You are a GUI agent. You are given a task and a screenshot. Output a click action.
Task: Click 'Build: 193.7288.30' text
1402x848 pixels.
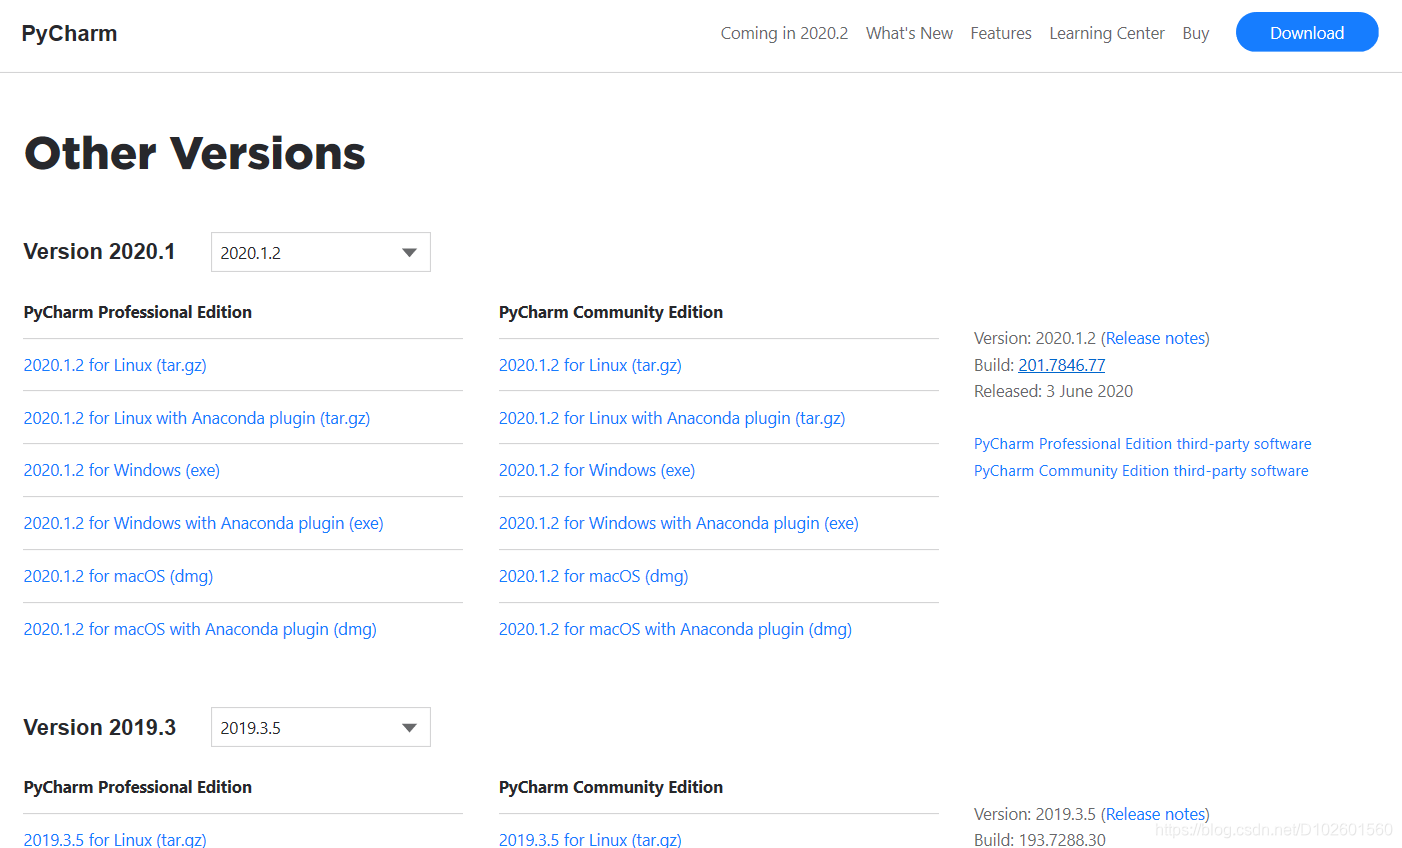pyautogui.click(x=1040, y=840)
